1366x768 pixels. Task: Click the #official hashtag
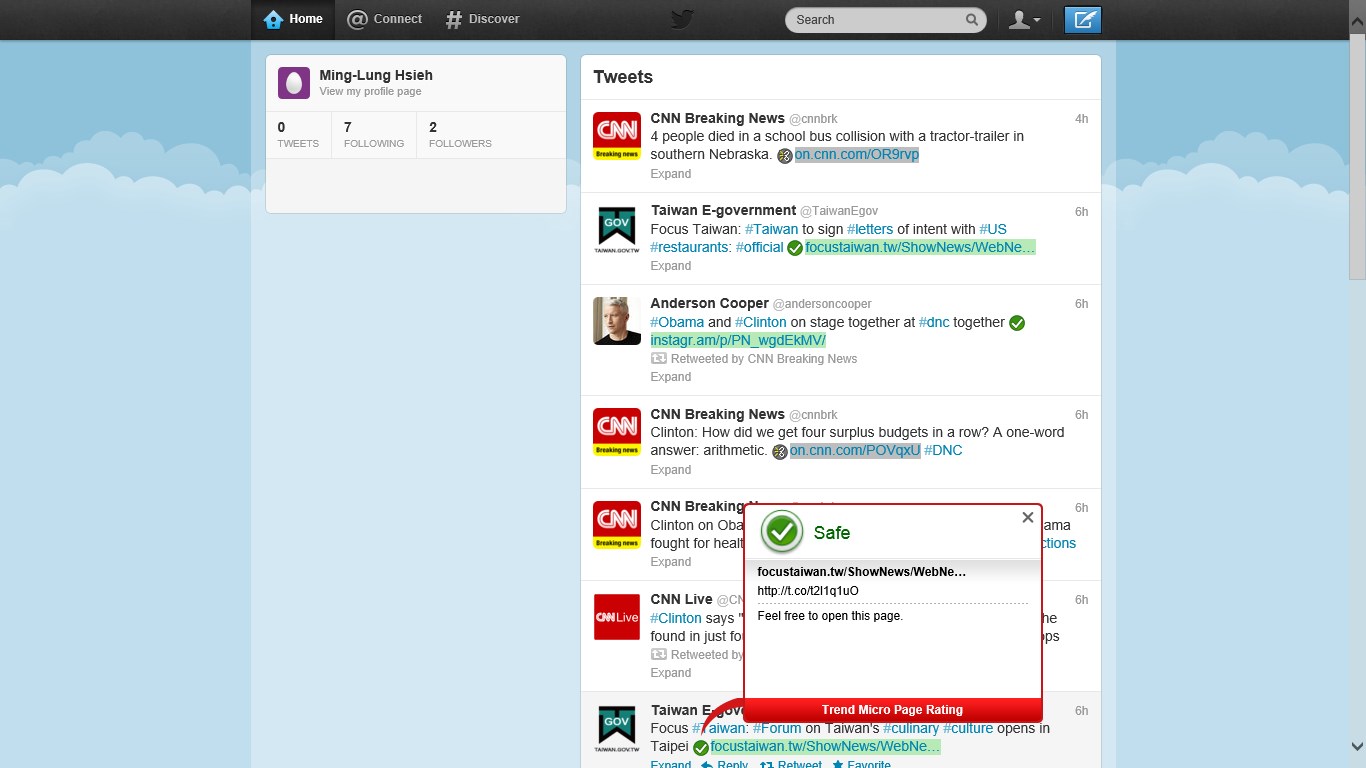point(760,247)
